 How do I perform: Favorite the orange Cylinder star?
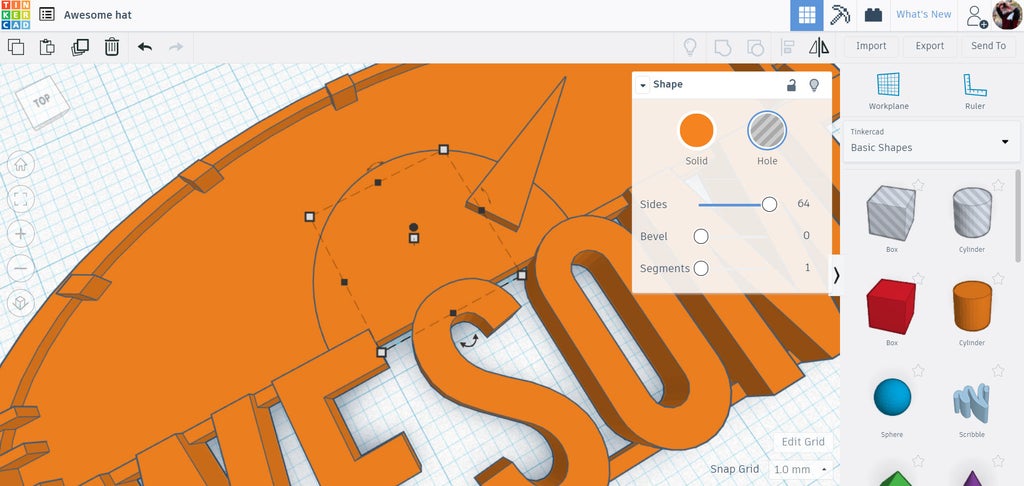tap(998, 278)
